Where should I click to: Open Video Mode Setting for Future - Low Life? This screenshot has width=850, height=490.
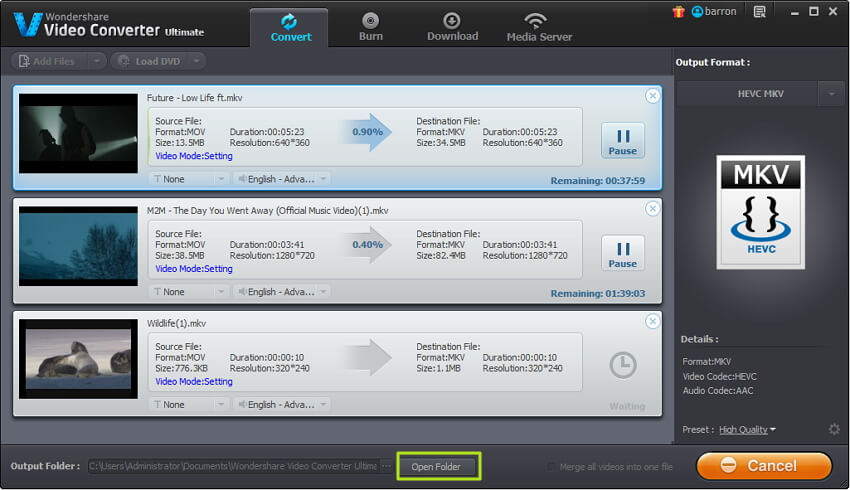click(194, 156)
